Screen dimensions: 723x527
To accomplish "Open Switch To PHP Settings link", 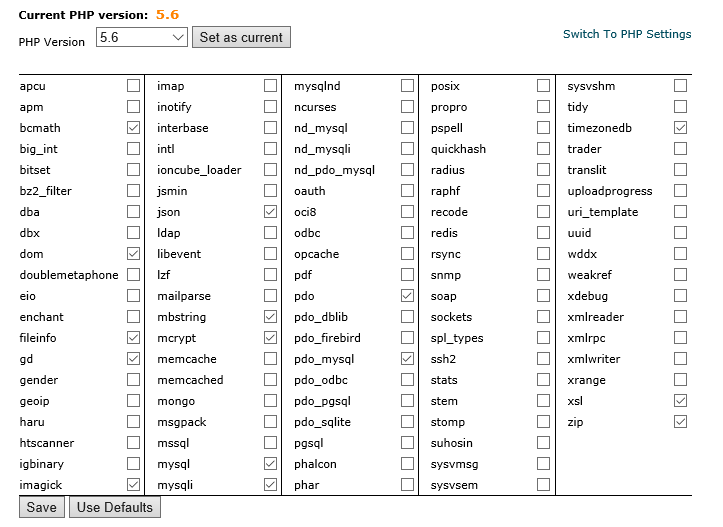I will coord(627,34).
